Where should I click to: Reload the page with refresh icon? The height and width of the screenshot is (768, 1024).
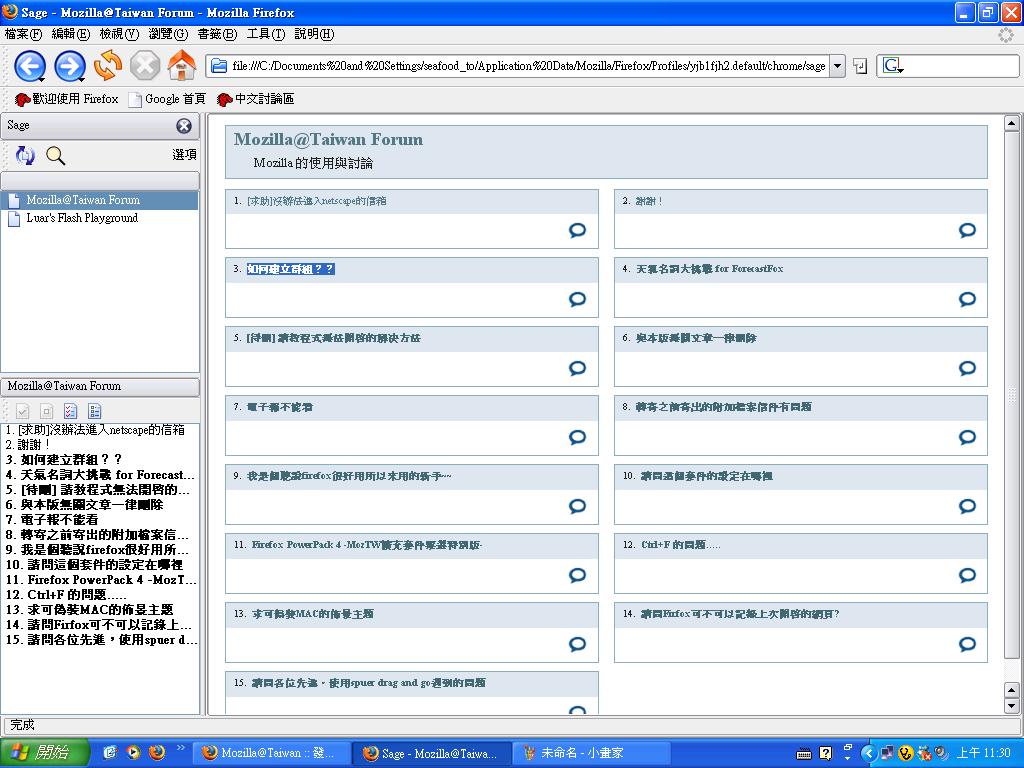[108, 65]
